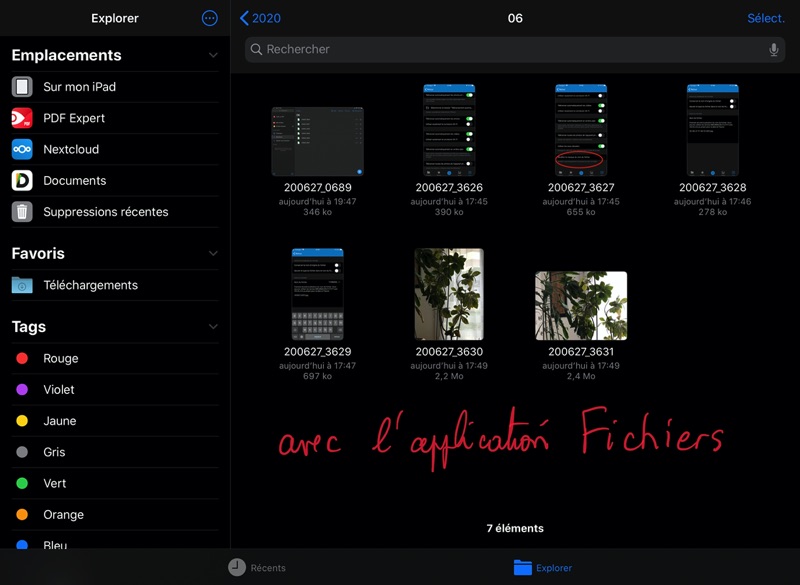Select Sur mon iPad location

pos(79,87)
